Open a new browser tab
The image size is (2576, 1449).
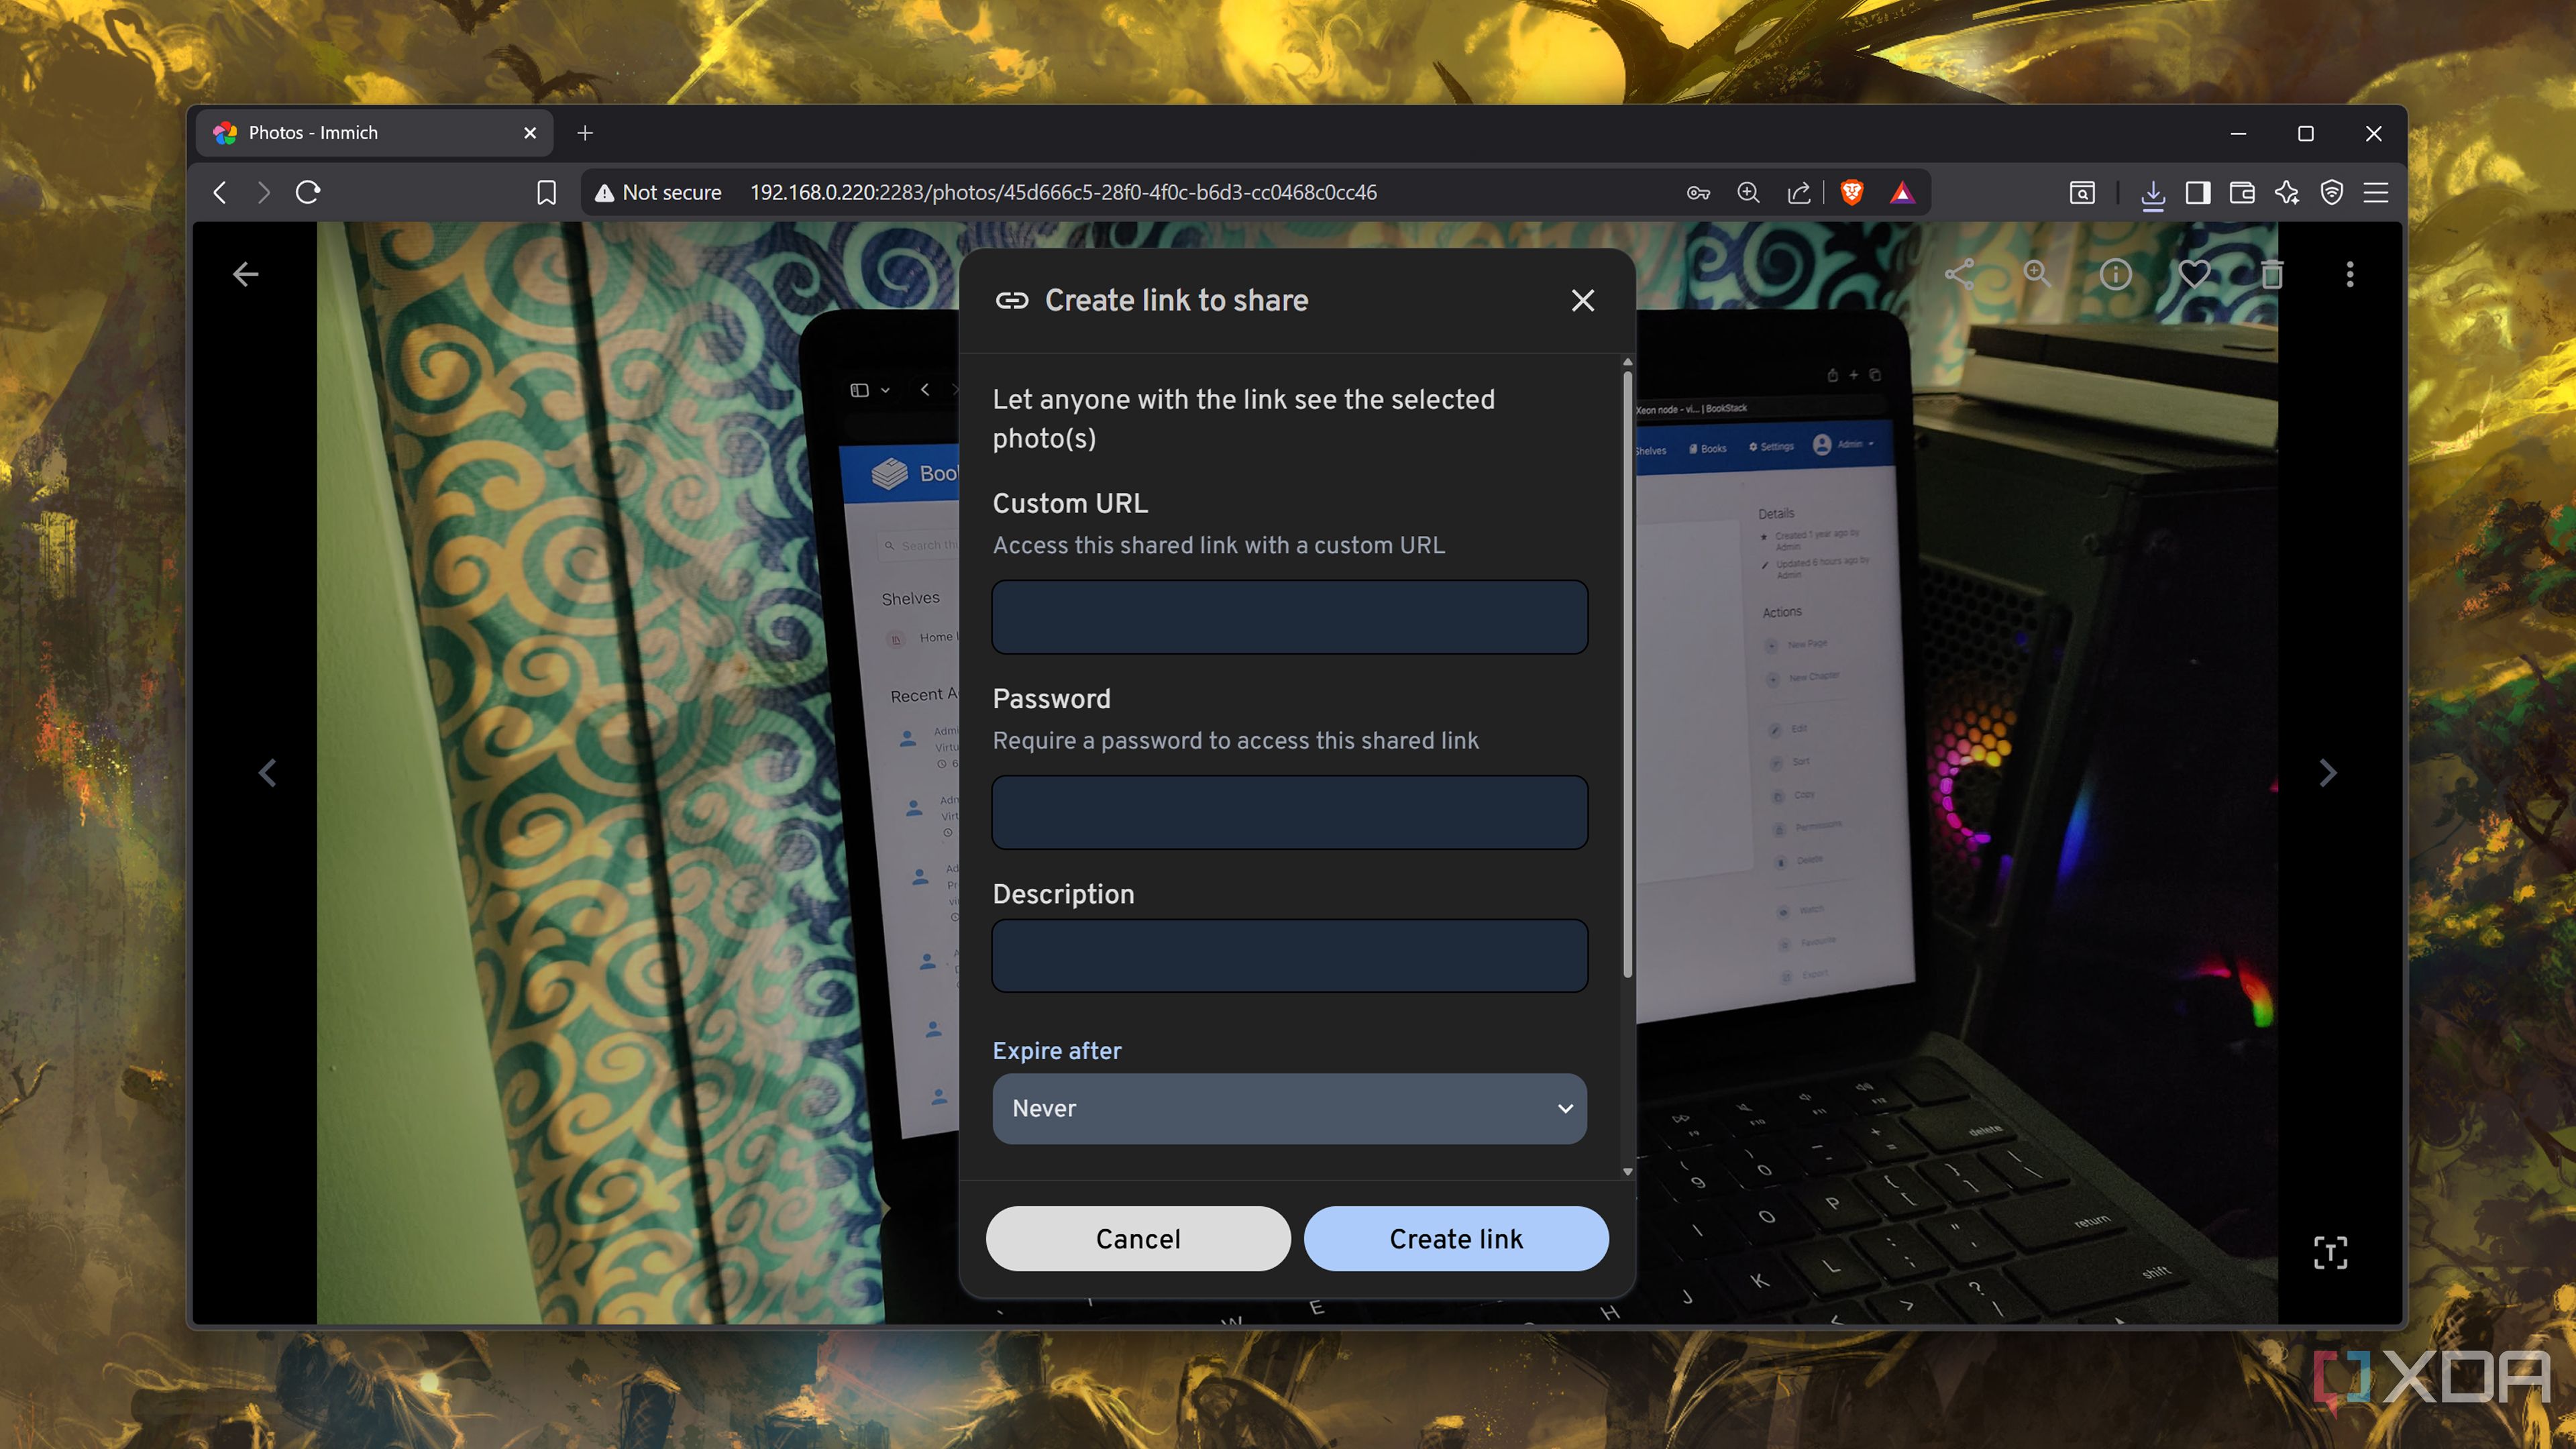585,133
